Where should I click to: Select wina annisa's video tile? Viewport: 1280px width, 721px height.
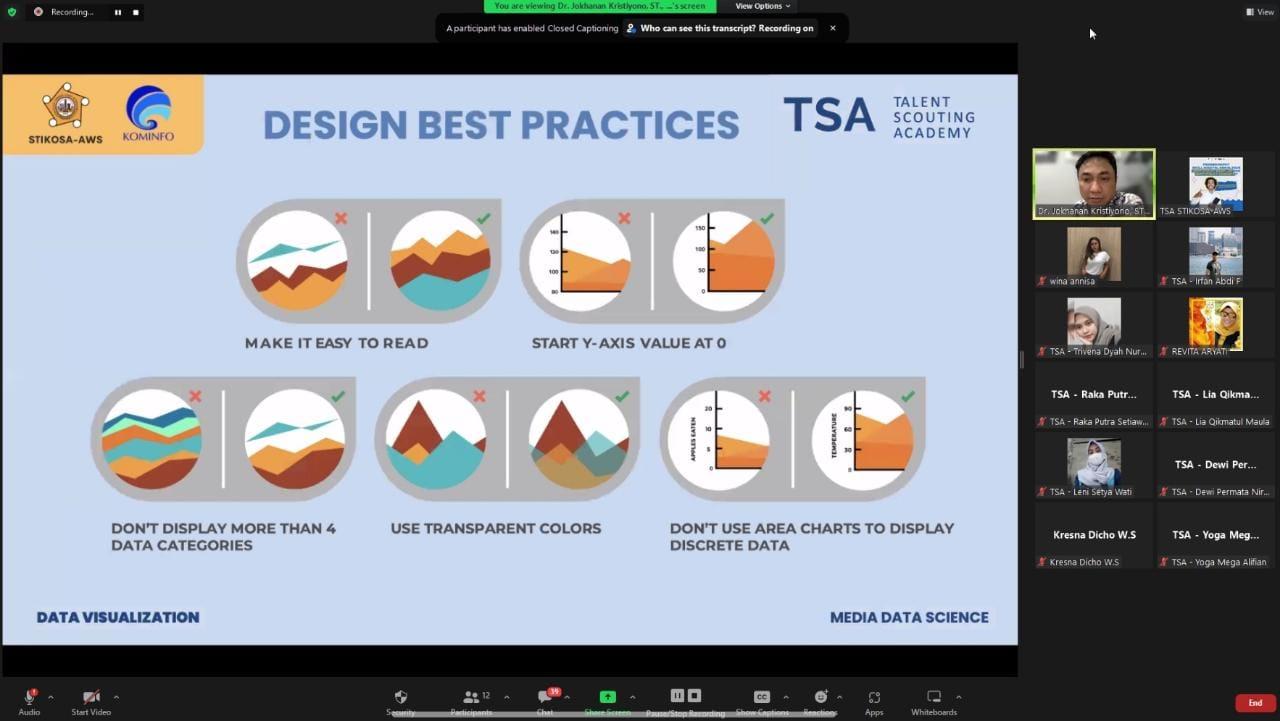(1094, 254)
